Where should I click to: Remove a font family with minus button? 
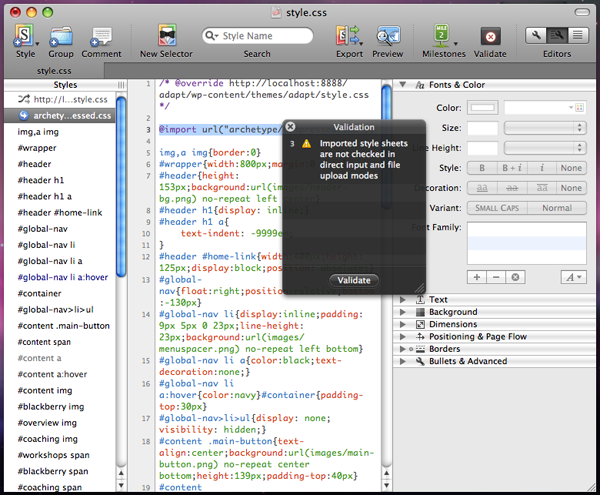(496, 277)
